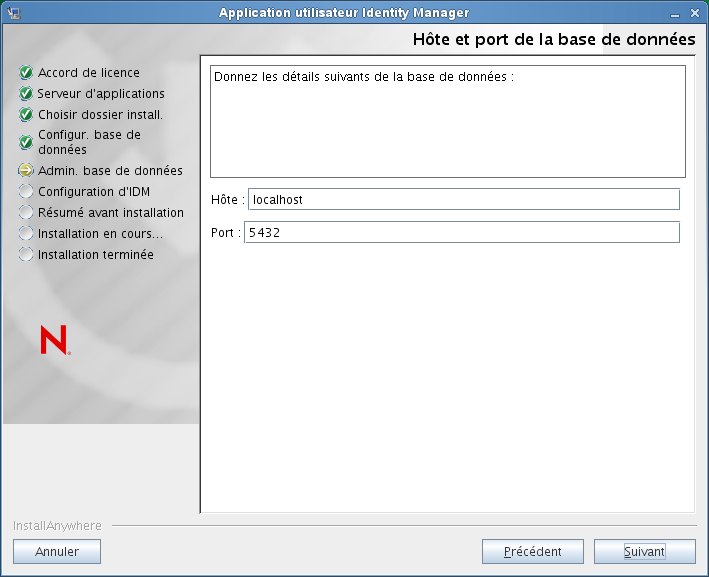Select the step label Installation terminée
Screen dimensions: 709x577
(96, 255)
